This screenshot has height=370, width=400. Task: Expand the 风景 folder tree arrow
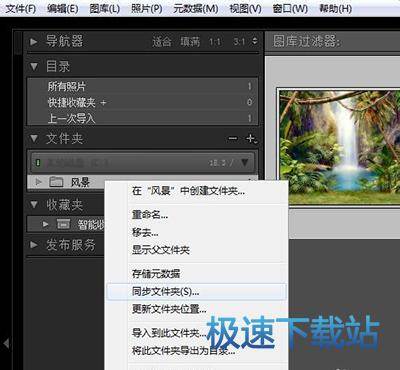pyautogui.click(x=39, y=182)
